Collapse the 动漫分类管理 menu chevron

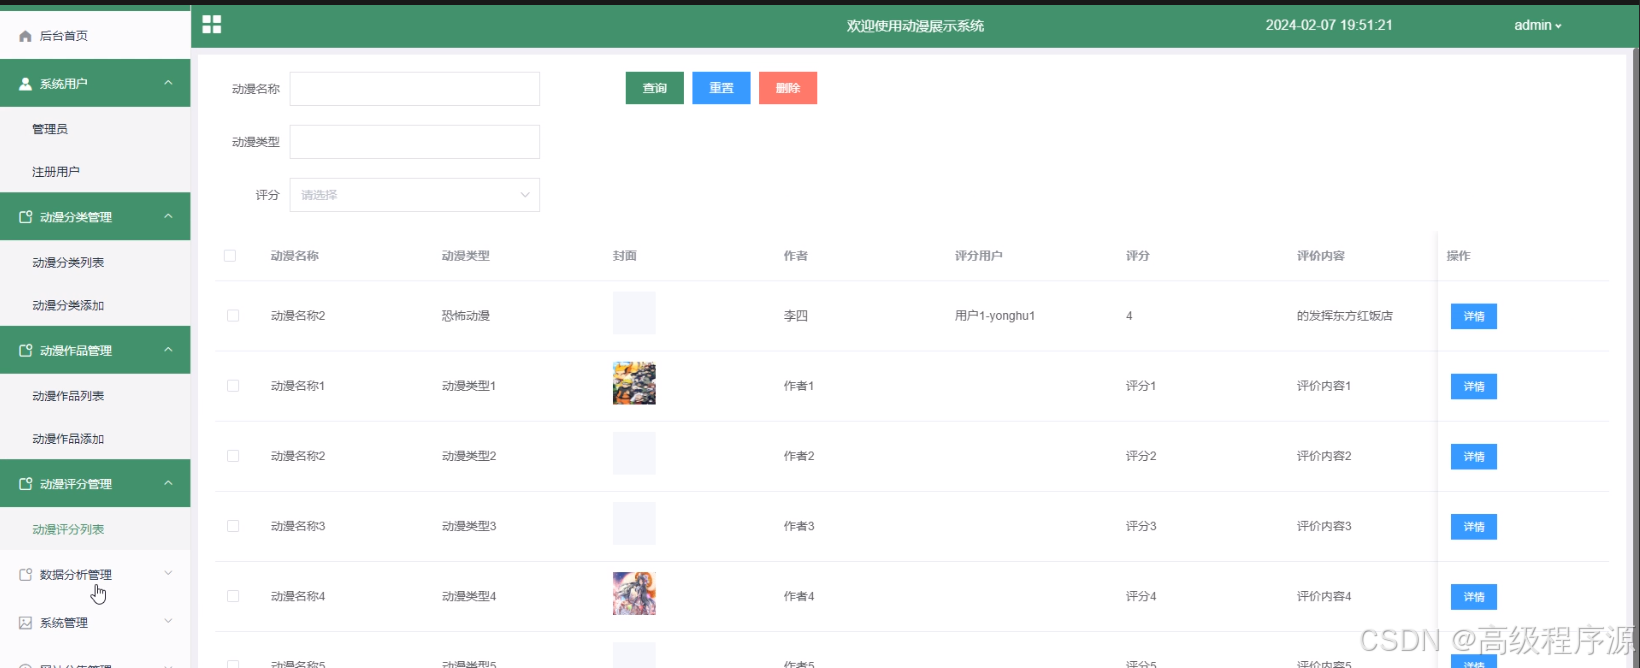168,216
